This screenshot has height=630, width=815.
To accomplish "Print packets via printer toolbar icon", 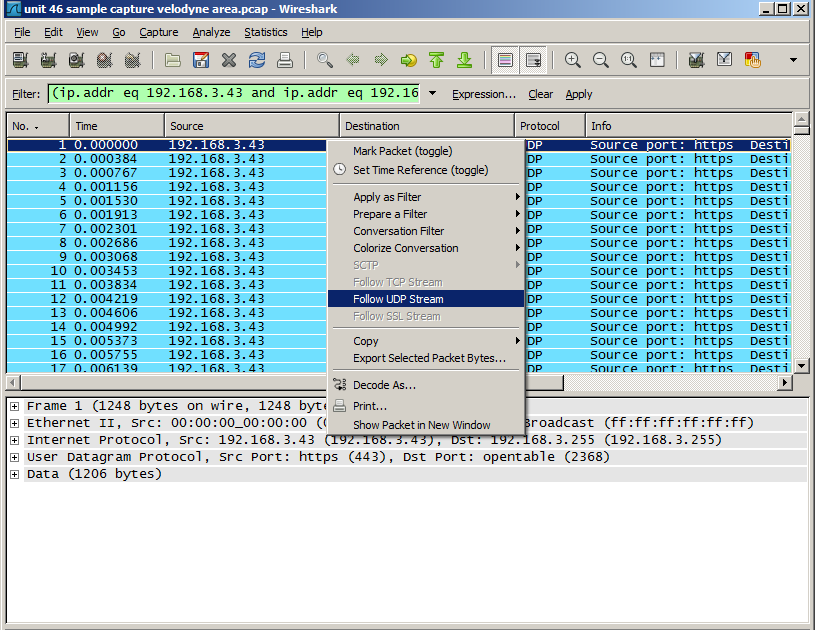I will tap(285, 60).
